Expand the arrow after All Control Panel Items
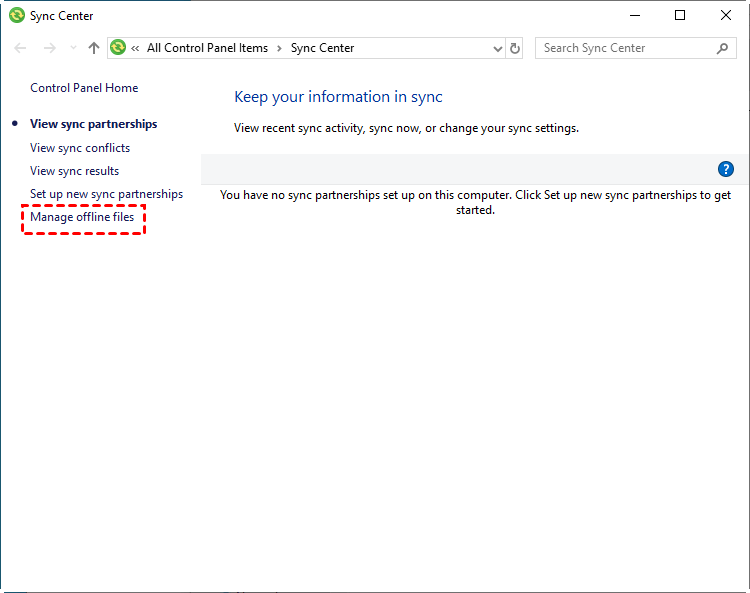Viewport: 750px width, 593px height. [x=280, y=48]
